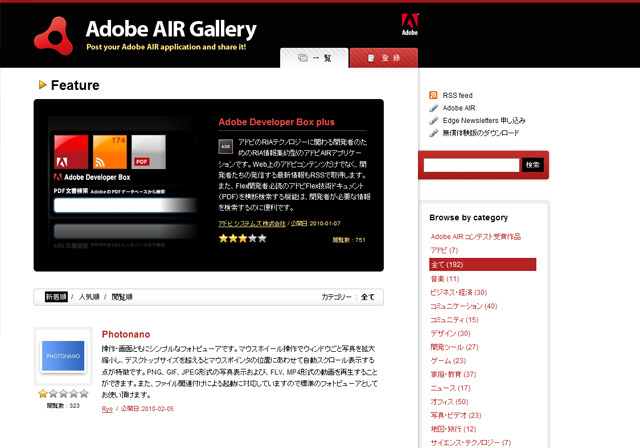Click the fifth star of Adobe Developer Box plus

tap(262, 238)
